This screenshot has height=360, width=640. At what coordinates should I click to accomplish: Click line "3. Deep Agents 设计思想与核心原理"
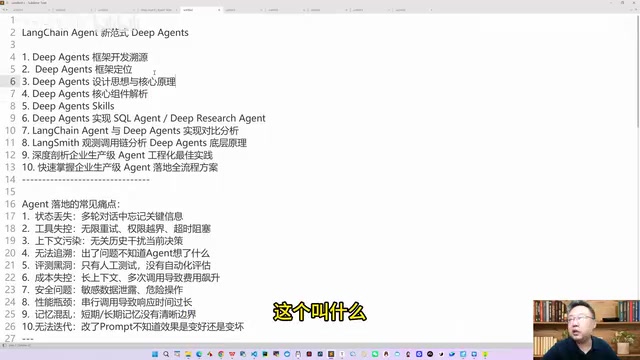[99, 82]
